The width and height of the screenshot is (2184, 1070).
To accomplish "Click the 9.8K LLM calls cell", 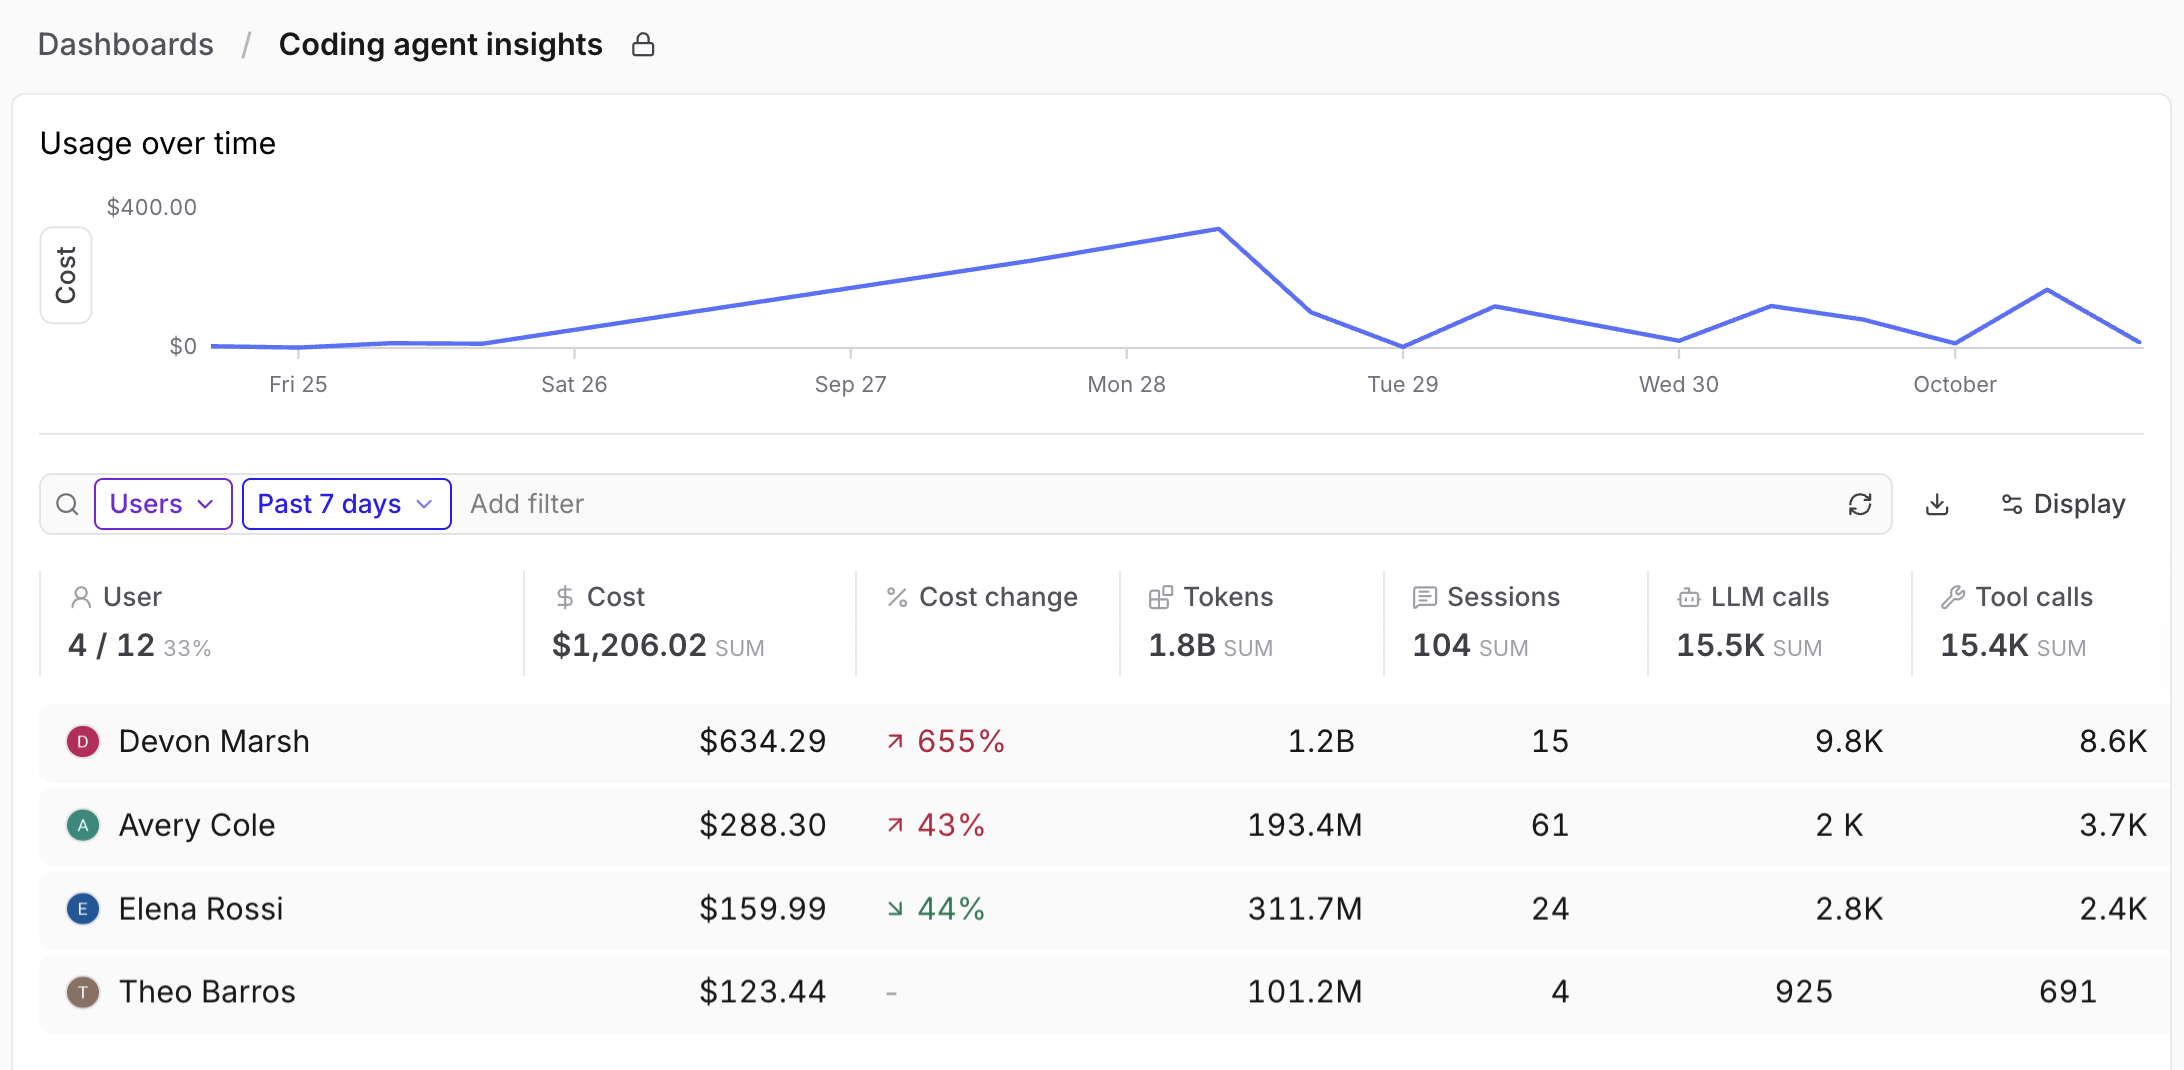I will coord(1849,741).
